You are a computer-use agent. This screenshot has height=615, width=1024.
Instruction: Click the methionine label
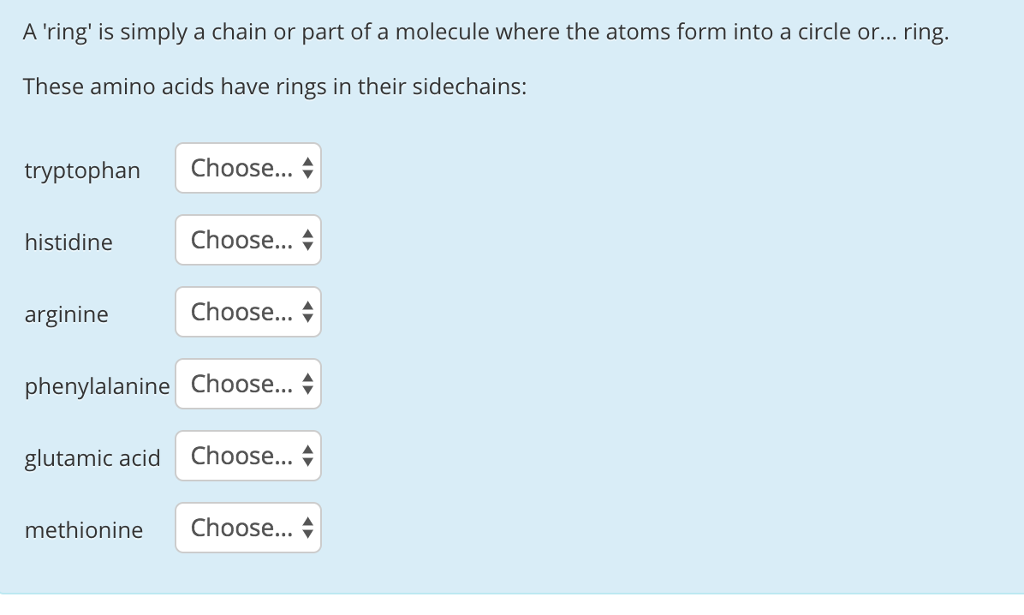tap(84, 531)
